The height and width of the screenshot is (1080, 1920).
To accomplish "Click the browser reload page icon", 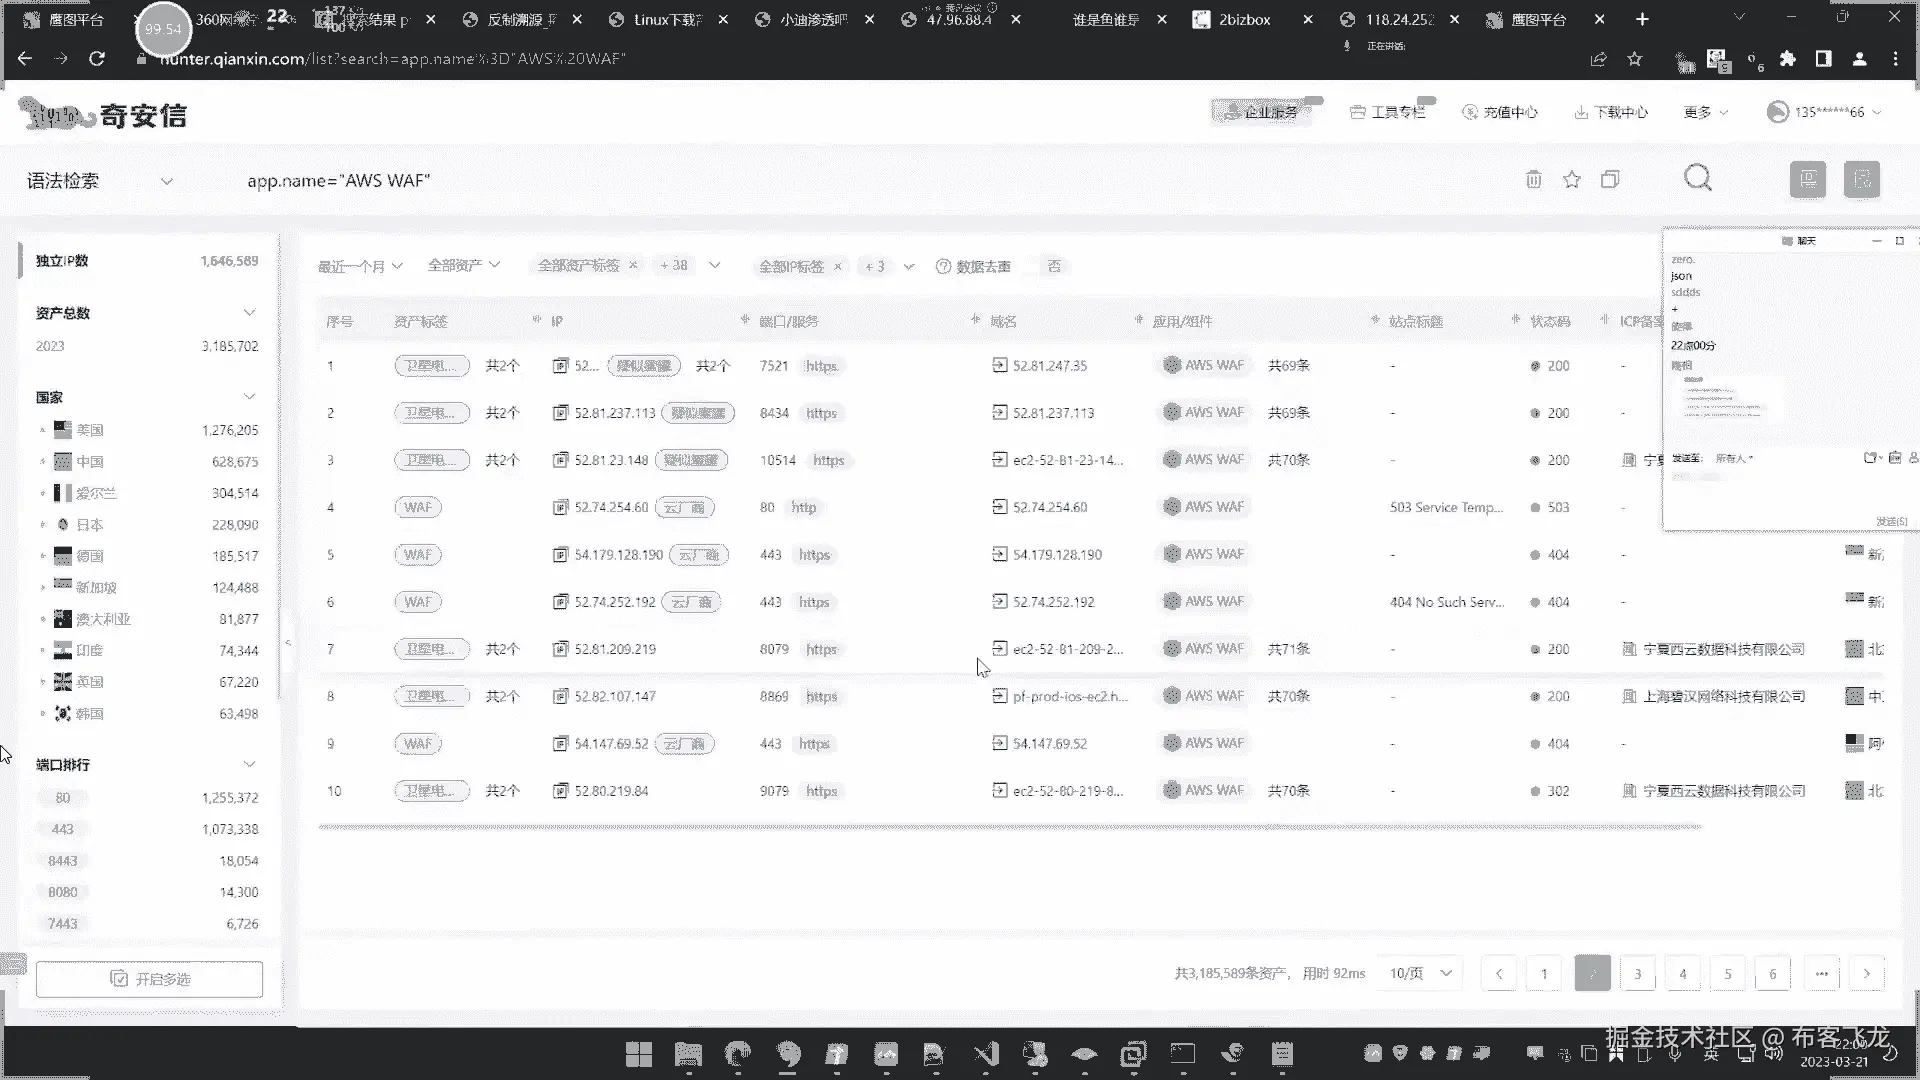I will coord(97,59).
